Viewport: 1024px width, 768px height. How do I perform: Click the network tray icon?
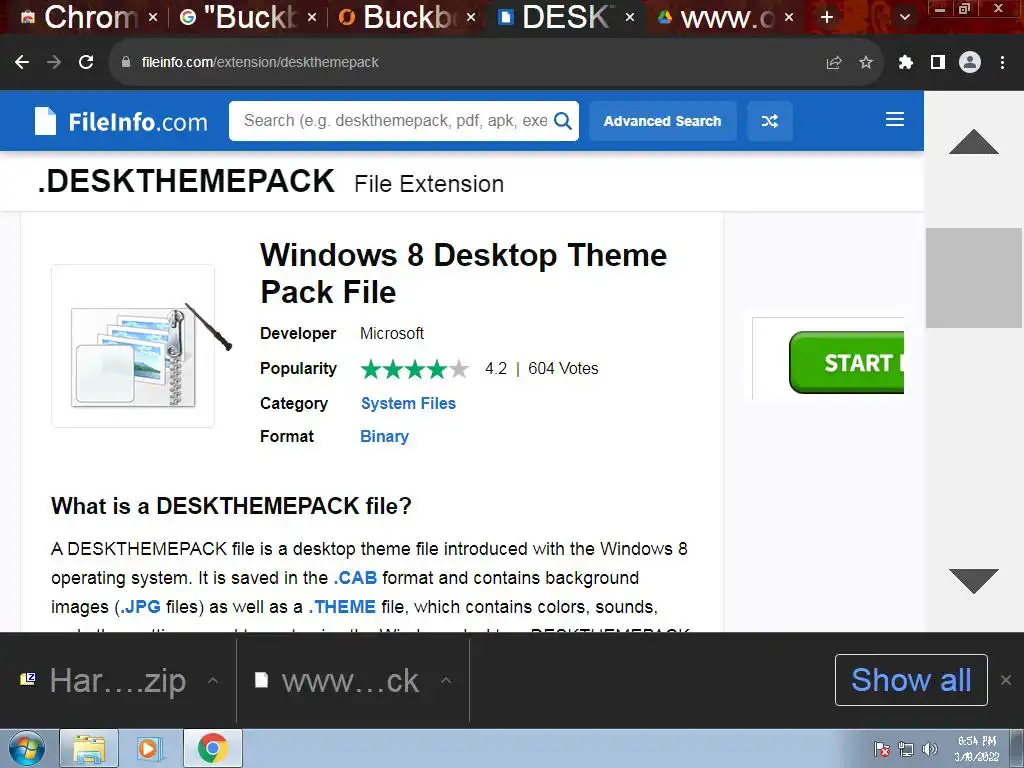coord(906,749)
